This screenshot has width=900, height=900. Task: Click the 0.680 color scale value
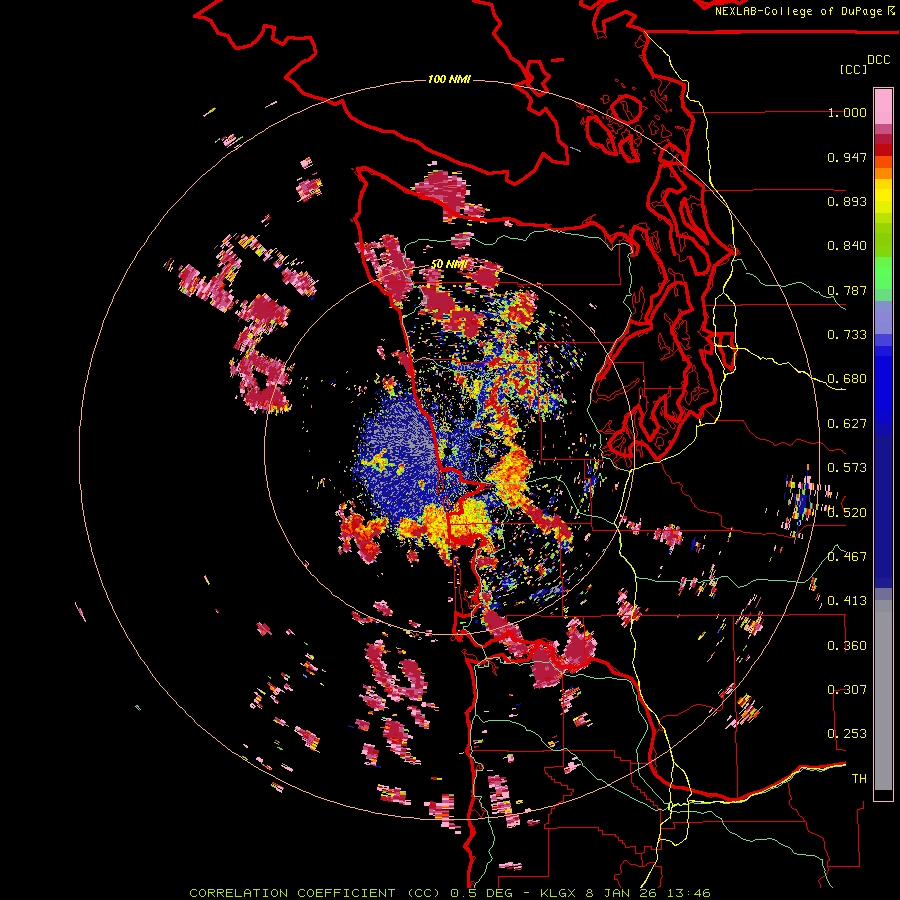(x=847, y=379)
